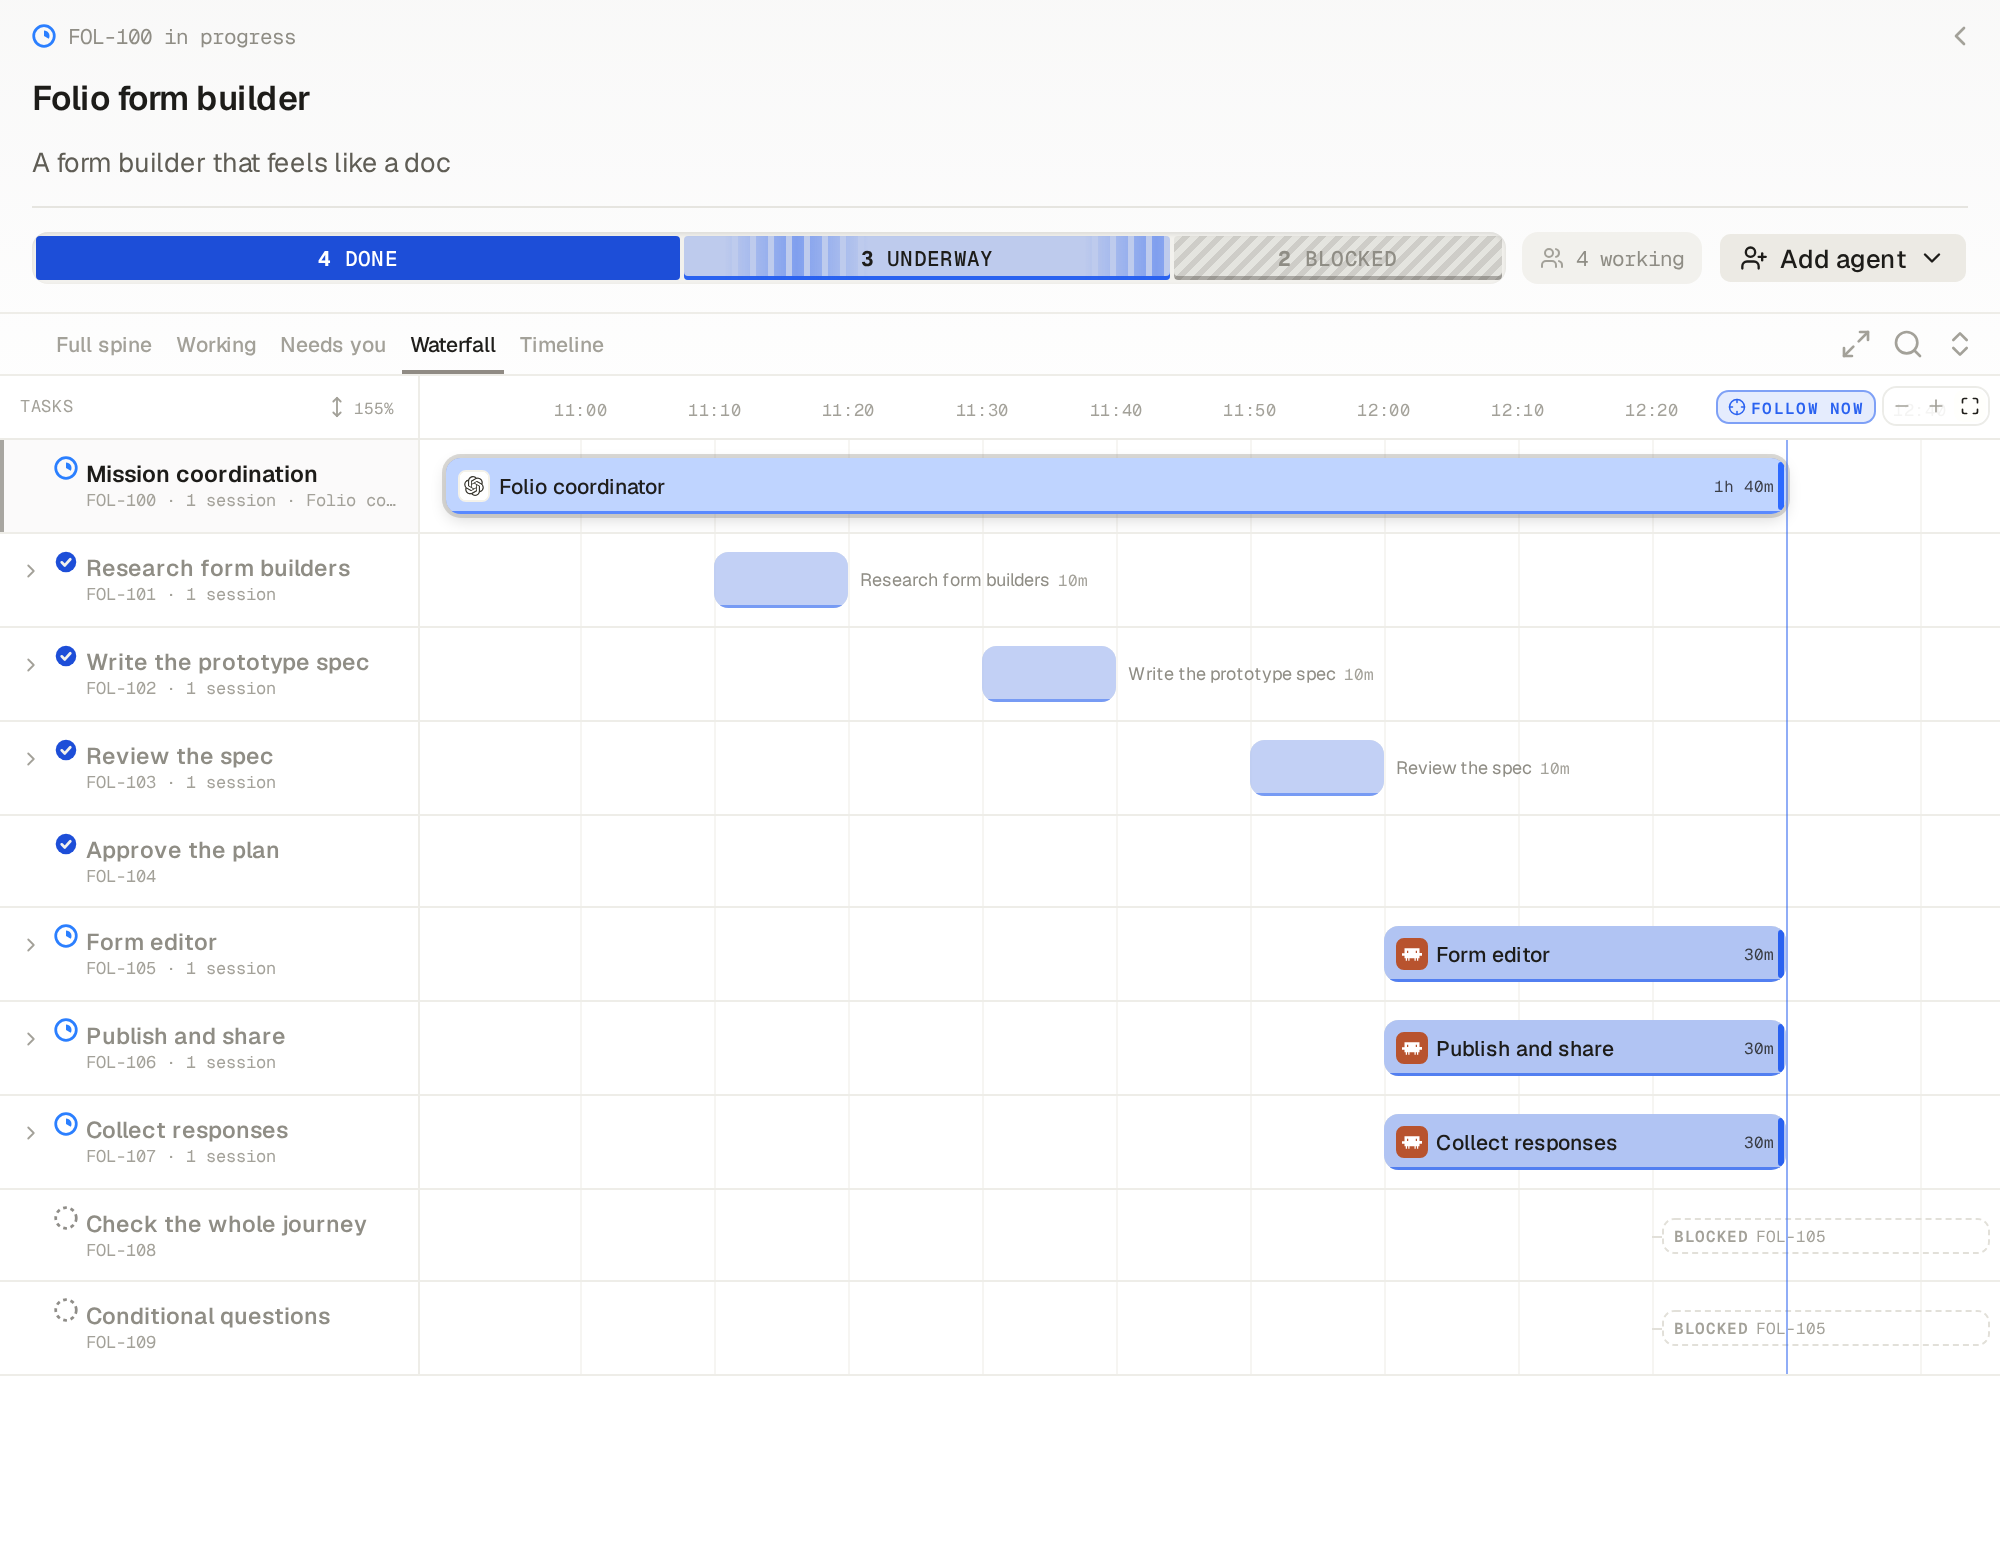The height and width of the screenshot is (1560, 2000).
Task: Collapse the panel with the top-right chevron
Action: [x=1960, y=36]
